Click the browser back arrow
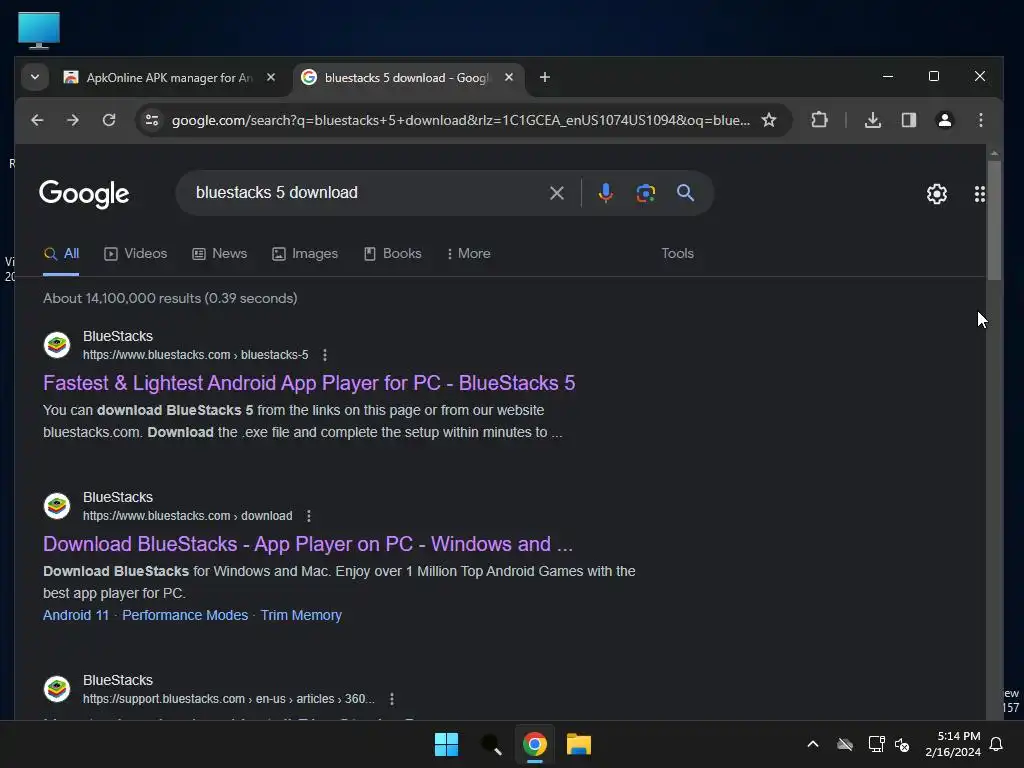Viewport: 1024px width, 768px height. click(x=37, y=120)
